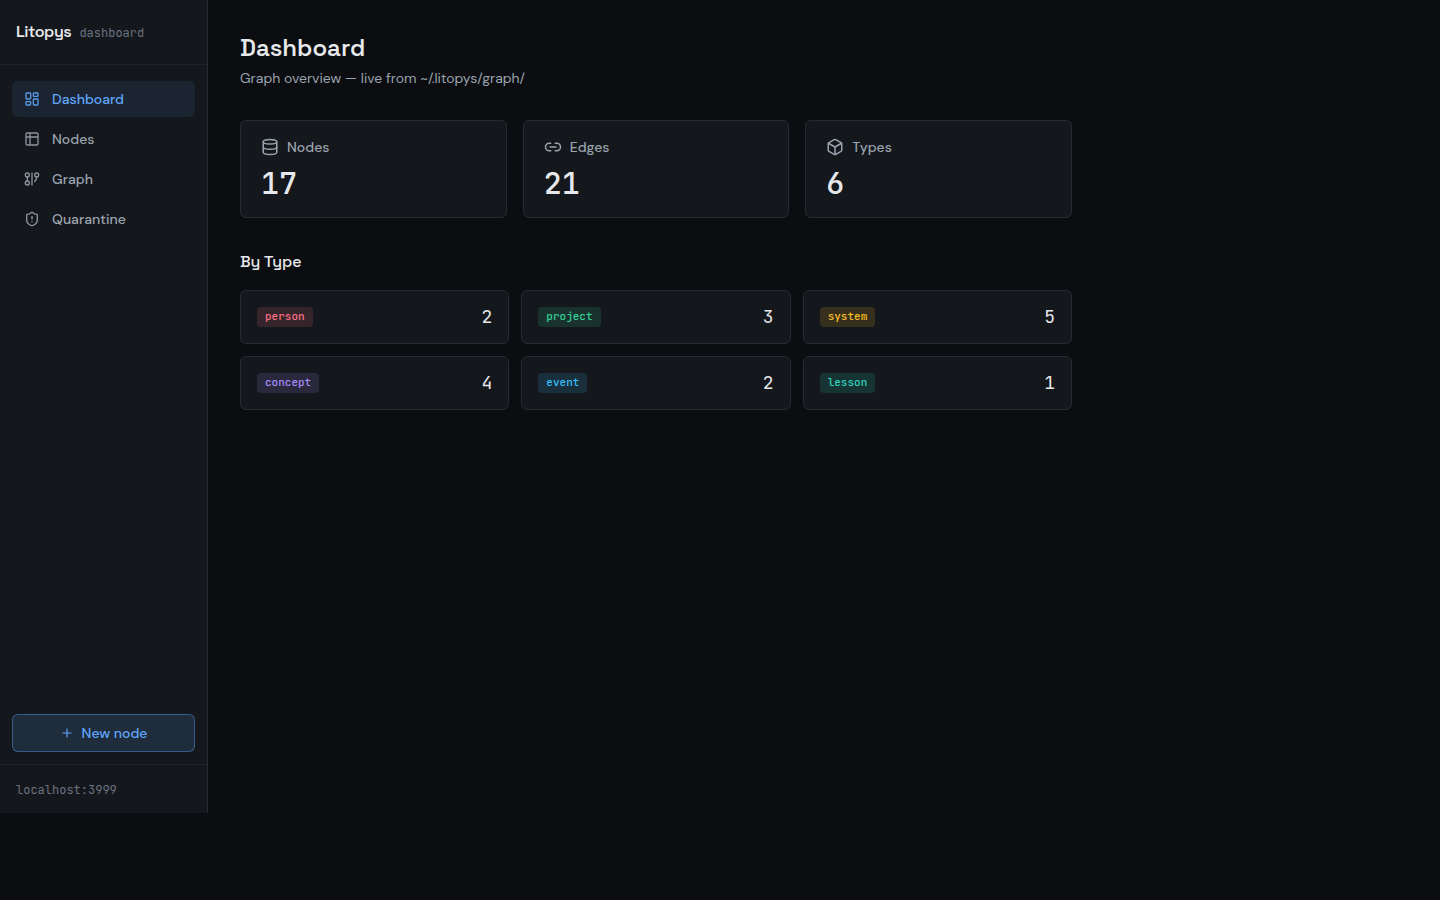This screenshot has width=1440, height=900.
Task: Open the Quarantine page
Action: pos(88,219)
